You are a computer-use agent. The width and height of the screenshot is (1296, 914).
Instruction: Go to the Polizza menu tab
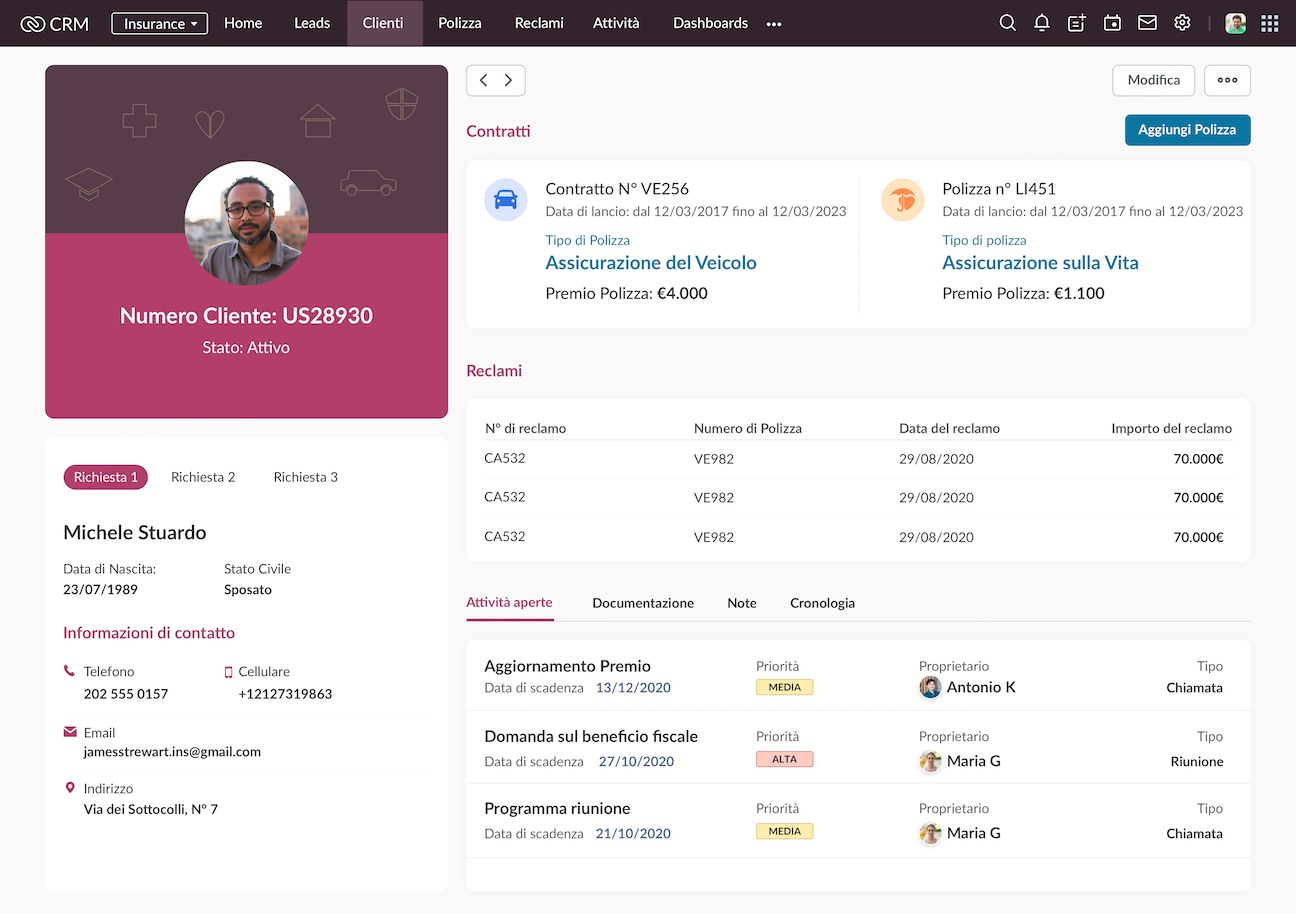click(460, 23)
